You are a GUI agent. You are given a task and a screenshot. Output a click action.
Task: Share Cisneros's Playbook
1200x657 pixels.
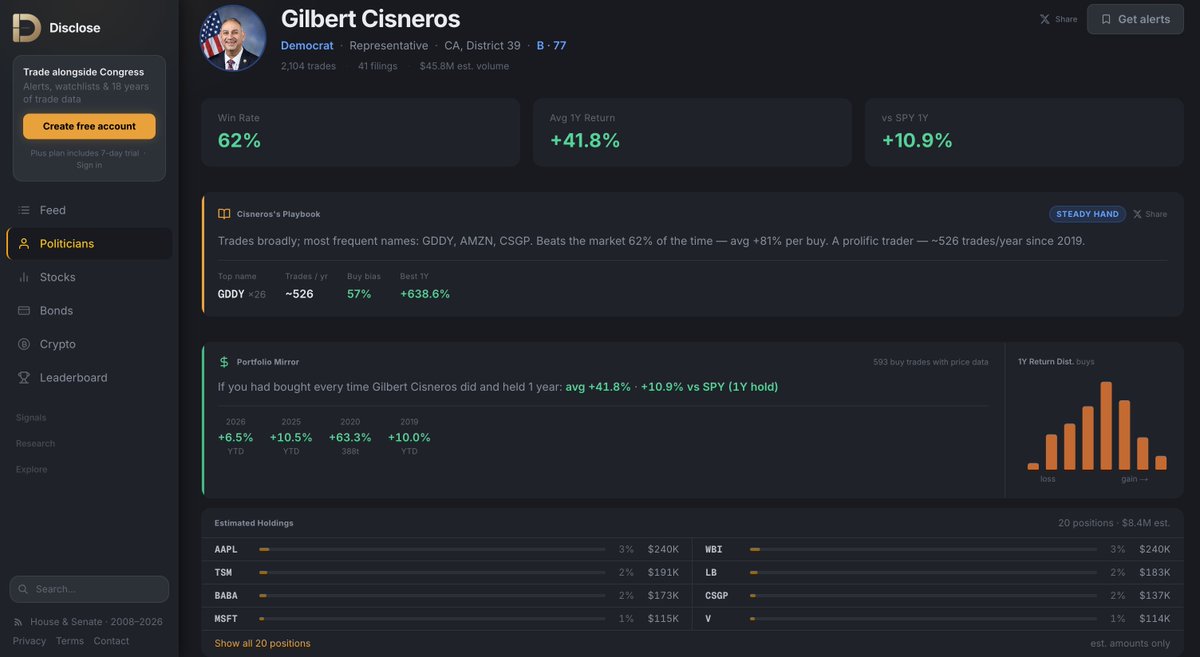(x=1150, y=214)
